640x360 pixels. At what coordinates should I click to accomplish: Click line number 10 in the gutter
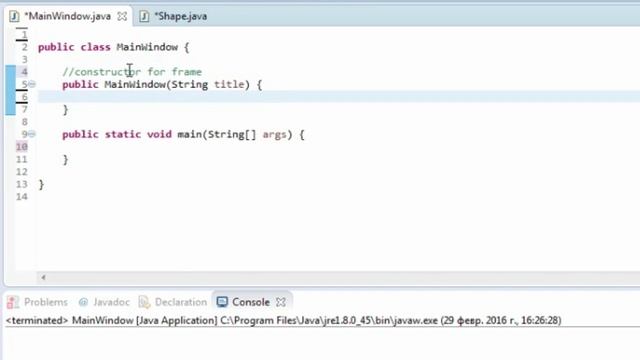[22, 147]
